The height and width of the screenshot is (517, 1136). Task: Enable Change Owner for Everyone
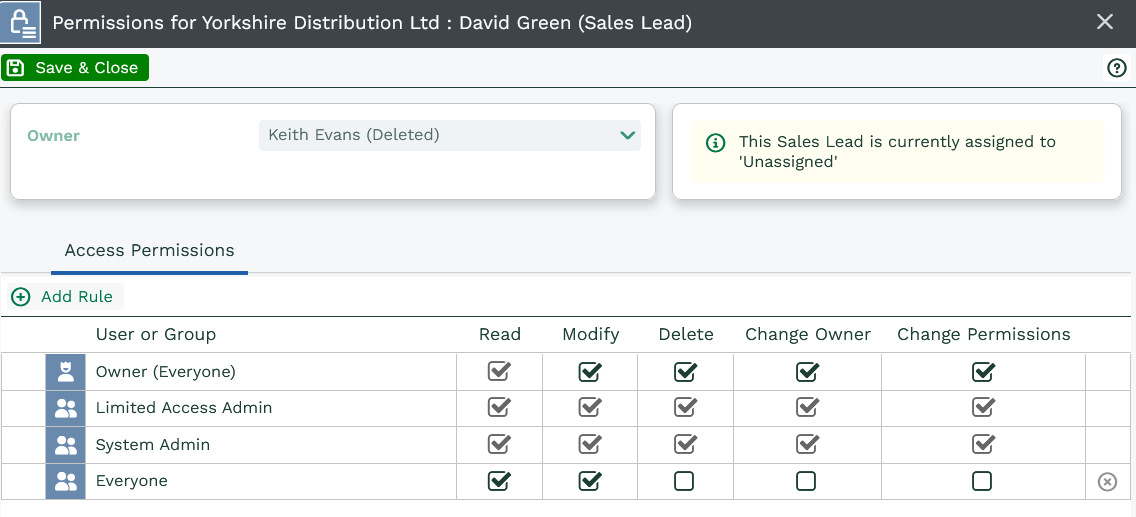[x=806, y=481]
